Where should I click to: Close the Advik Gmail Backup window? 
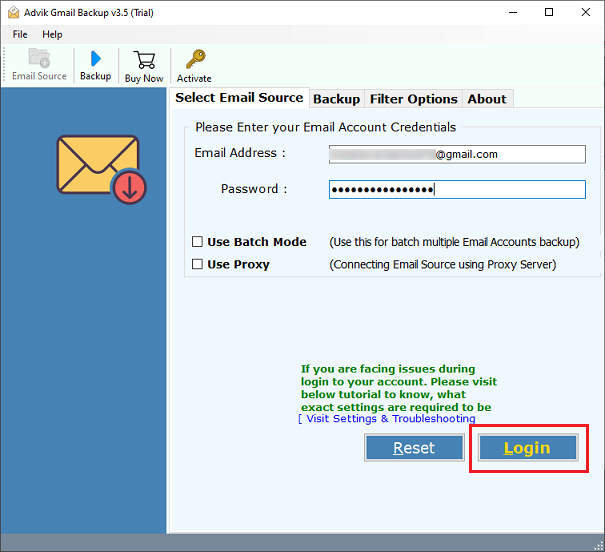(585, 12)
